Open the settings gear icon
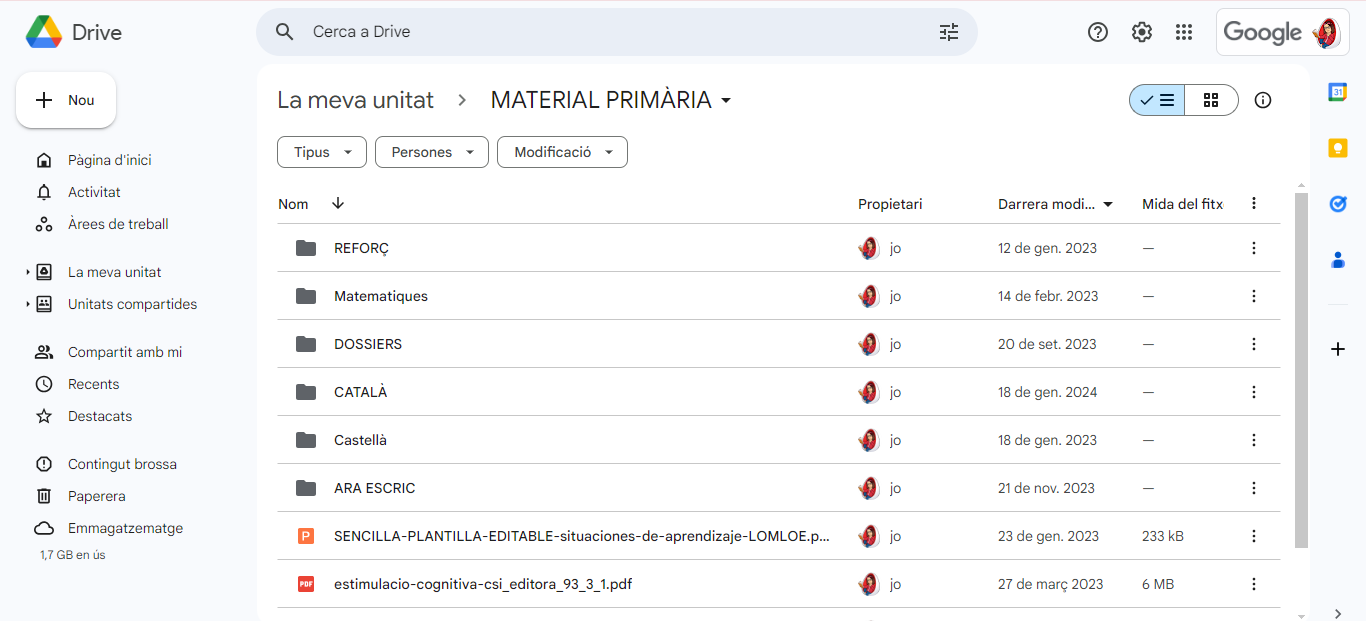The width and height of the screenshot is (1366, 621). tap(1141, 32)
